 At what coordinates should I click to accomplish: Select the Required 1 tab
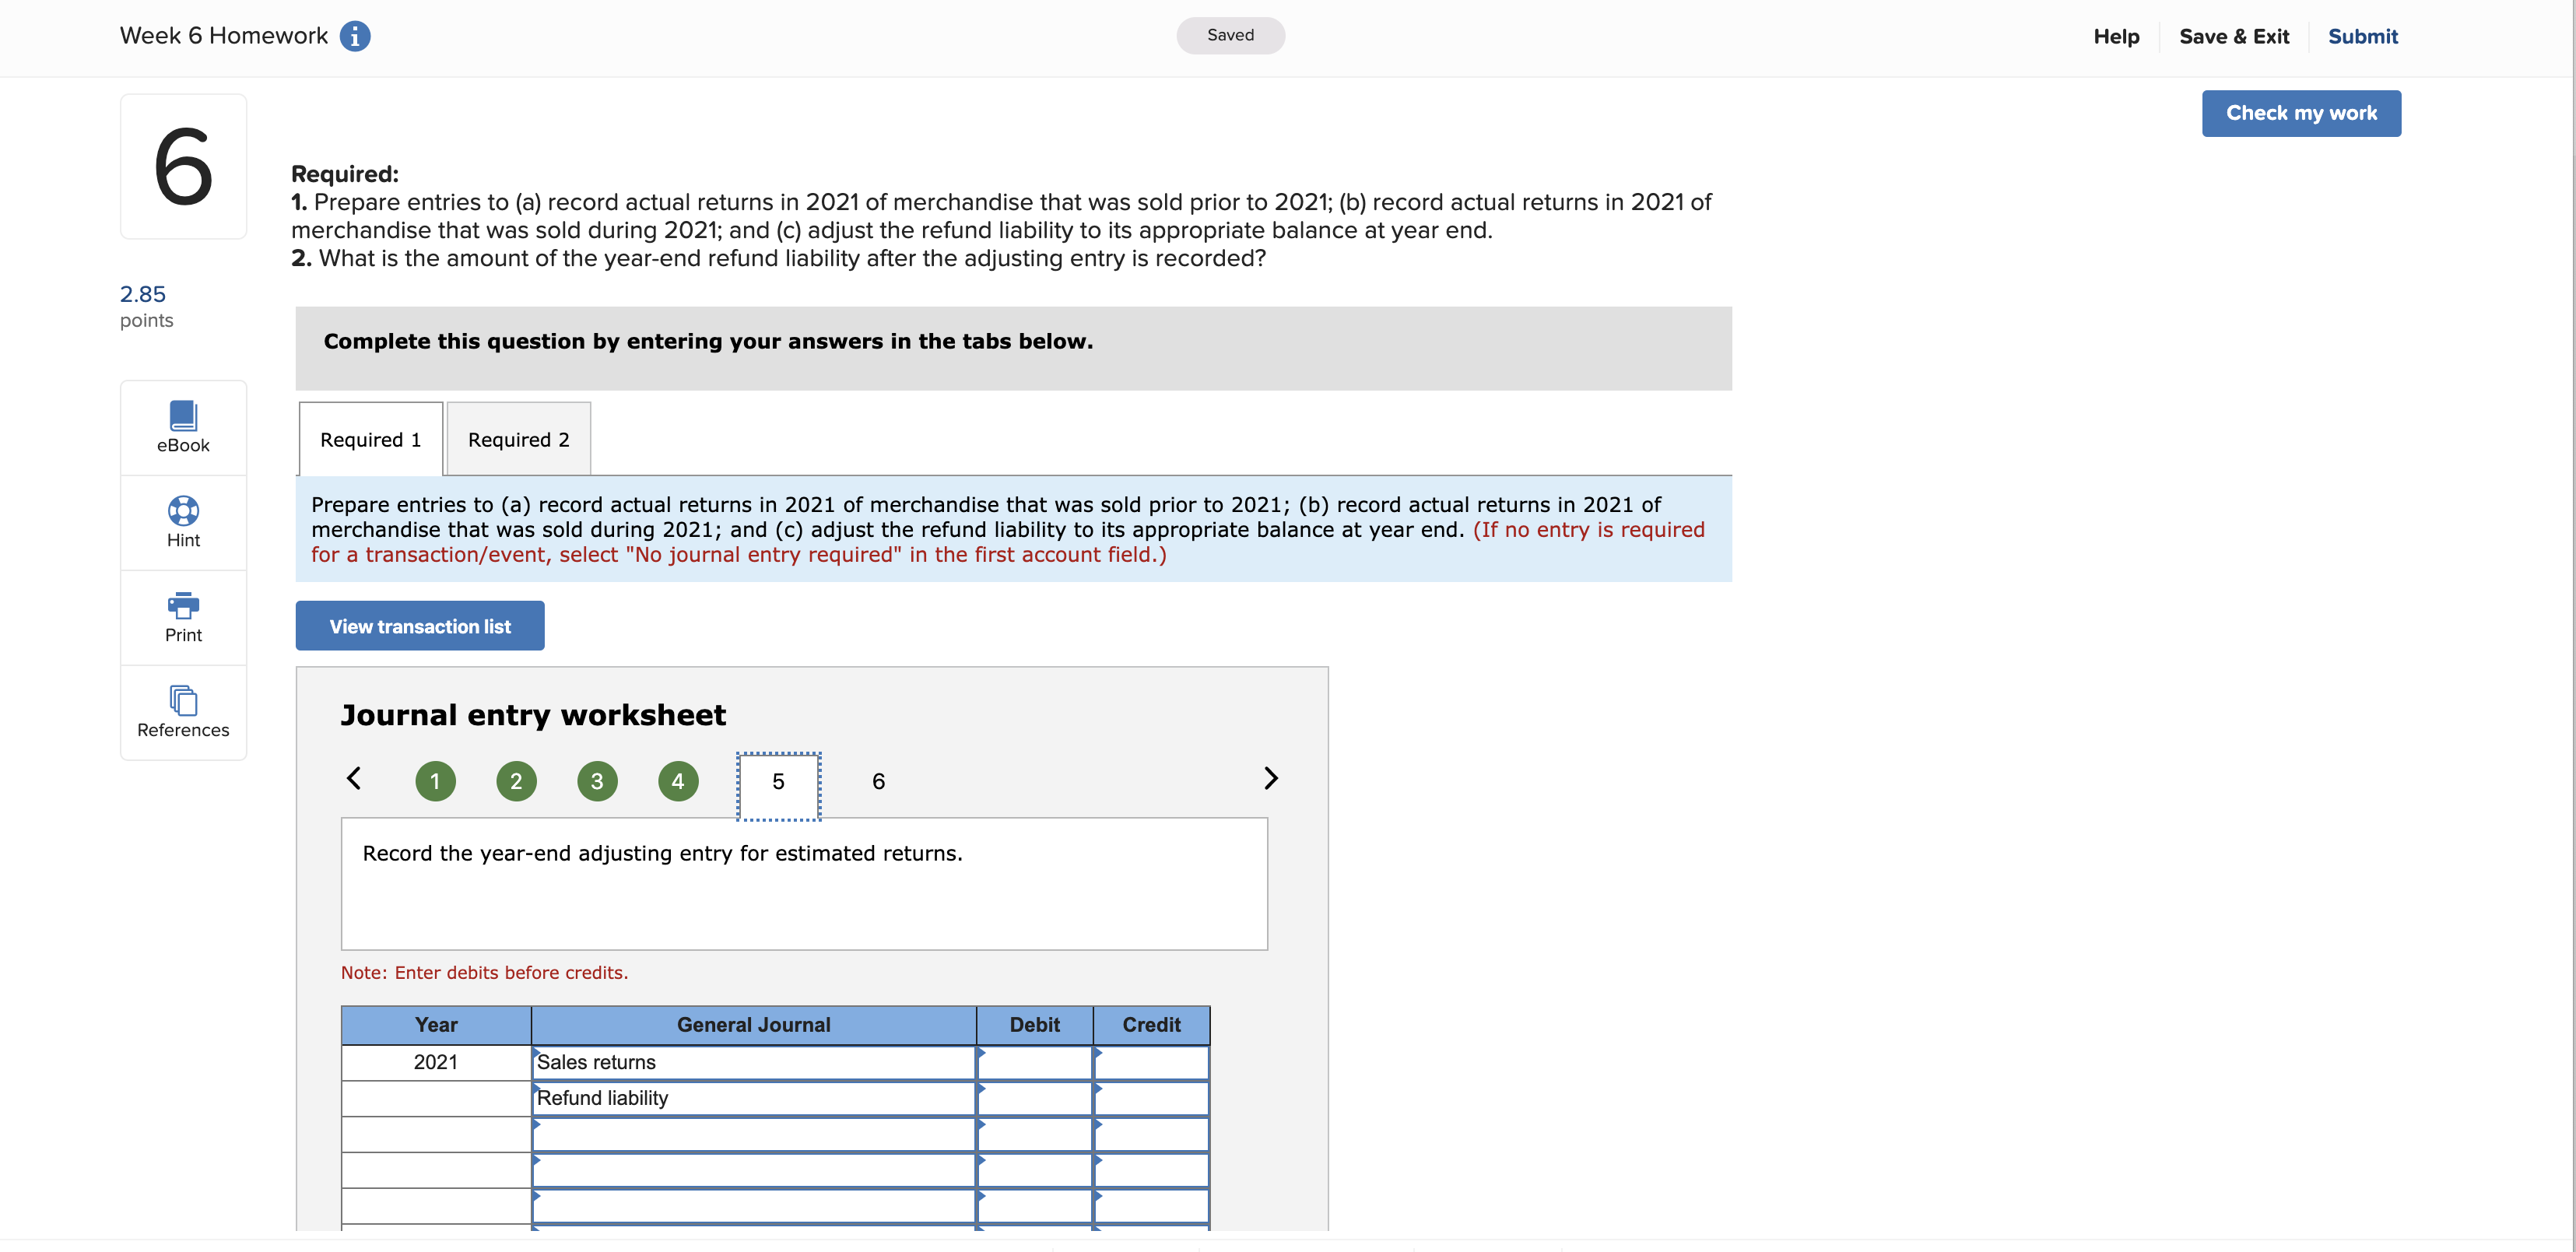(369, 438)
